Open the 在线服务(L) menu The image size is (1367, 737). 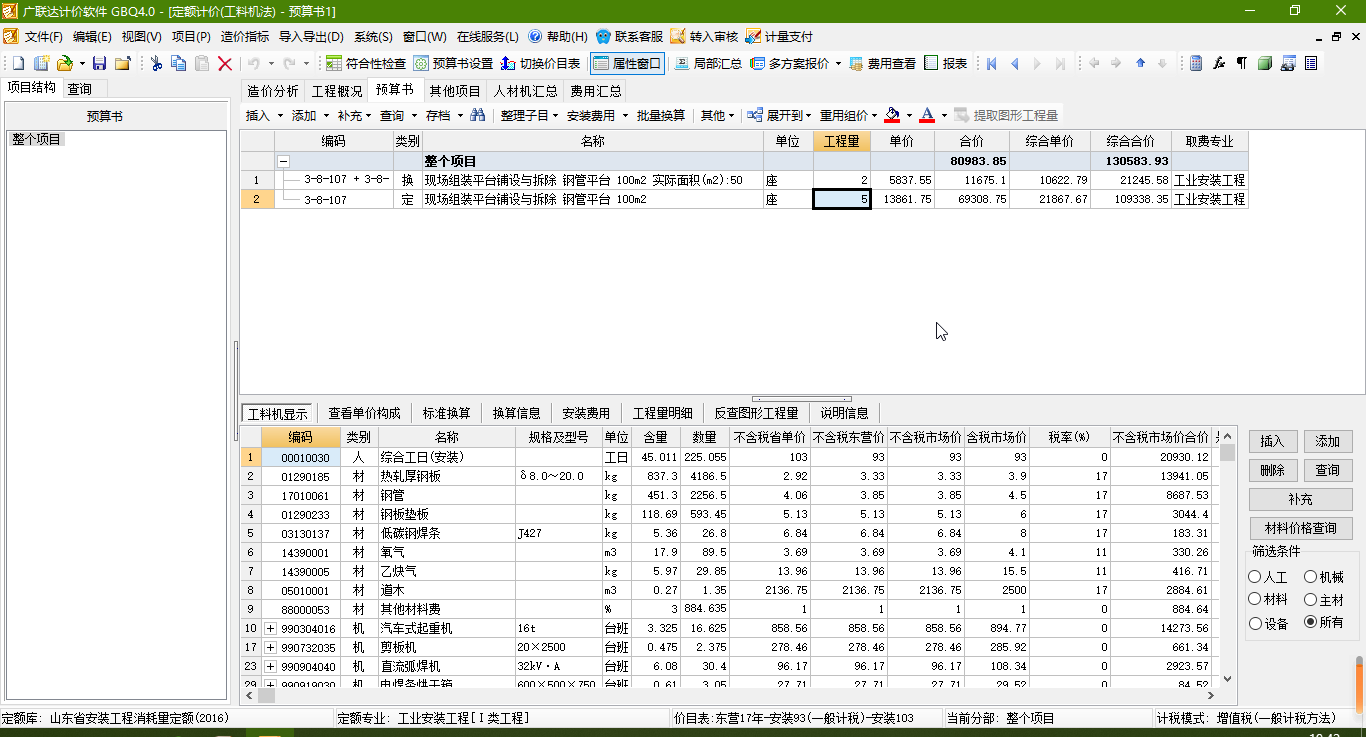pyautogui.click(x=488, y=37)
